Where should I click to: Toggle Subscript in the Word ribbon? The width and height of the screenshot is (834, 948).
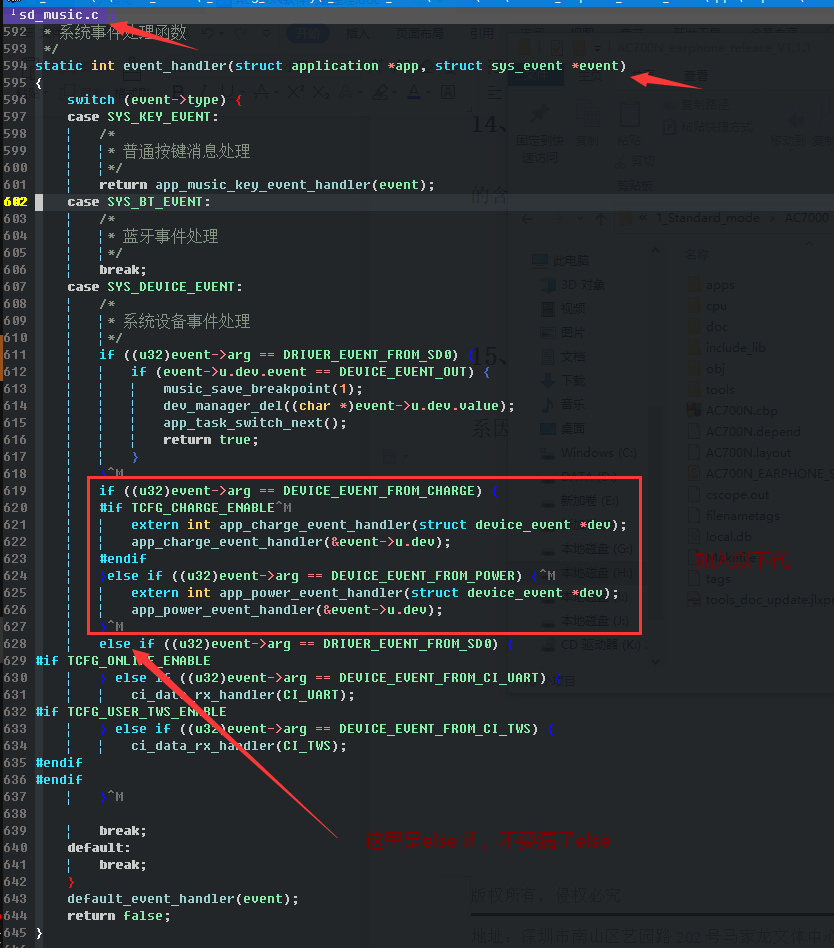[321, 92]
